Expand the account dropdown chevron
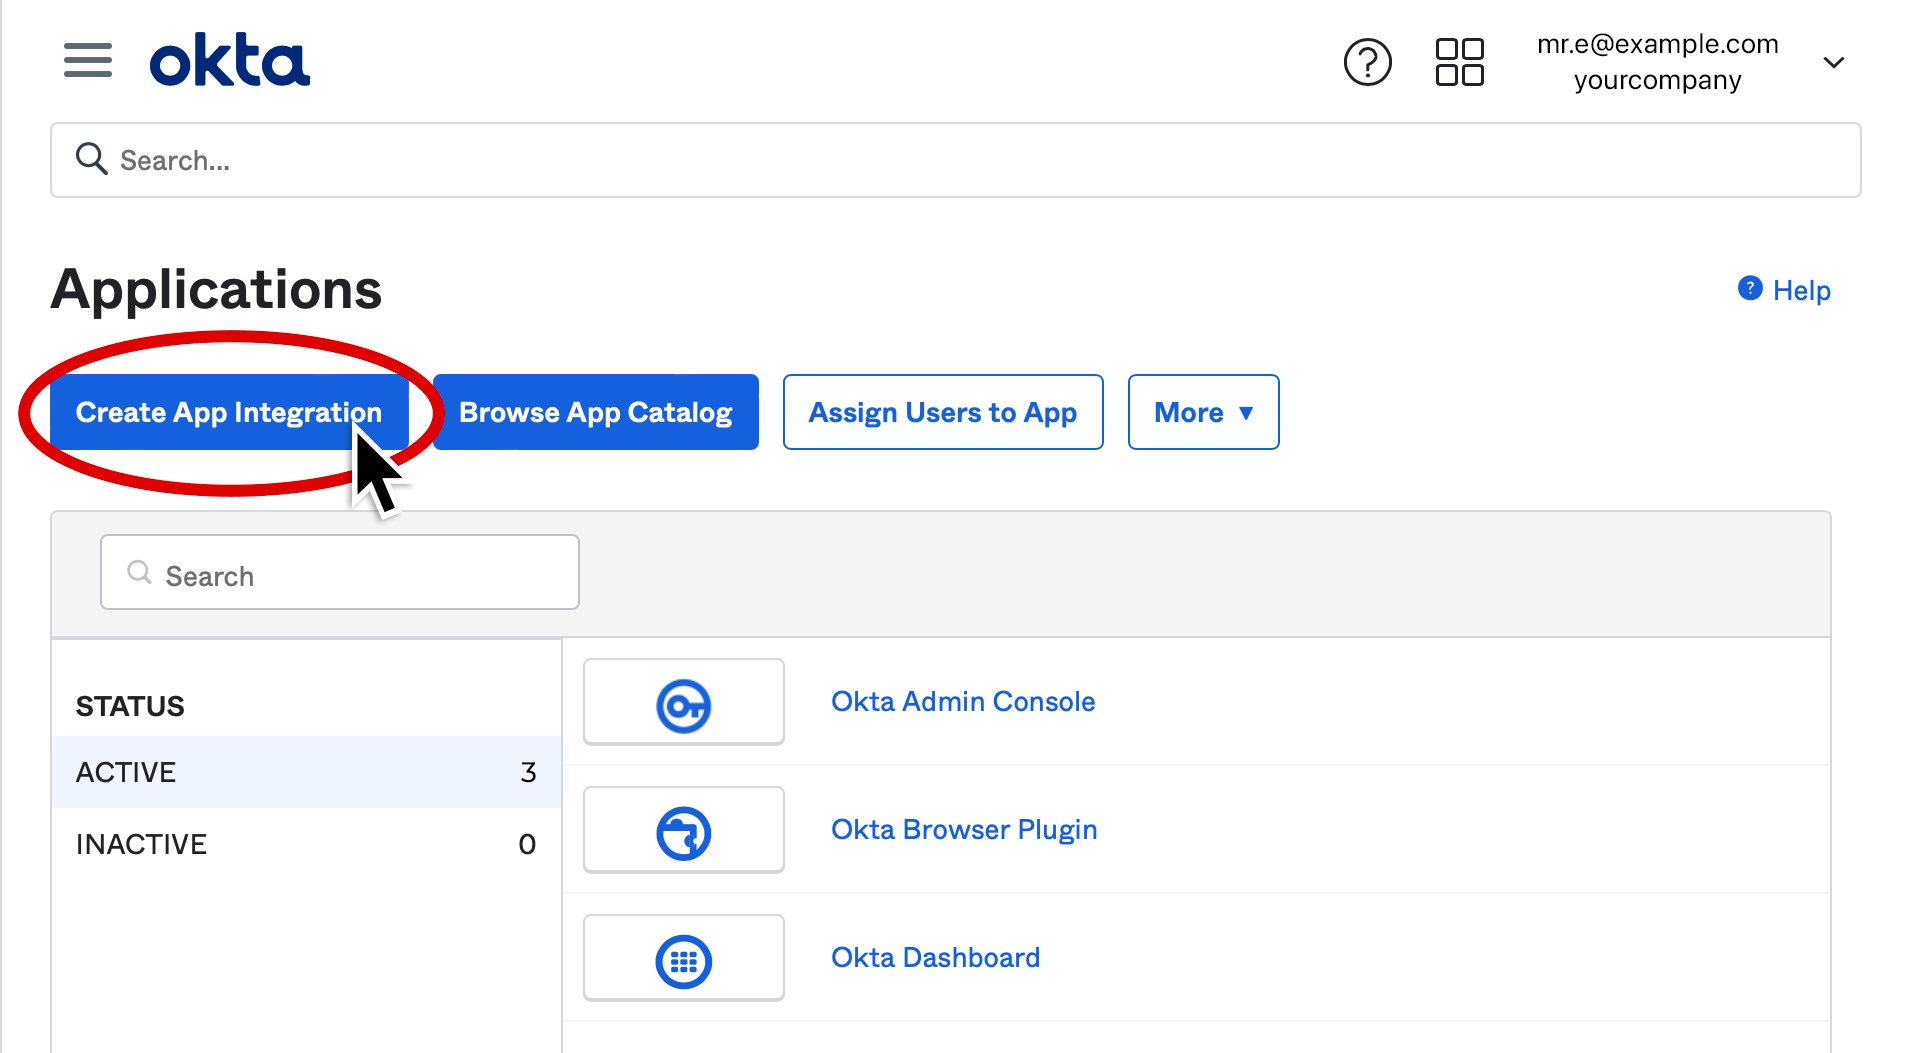 point(1833,62)
